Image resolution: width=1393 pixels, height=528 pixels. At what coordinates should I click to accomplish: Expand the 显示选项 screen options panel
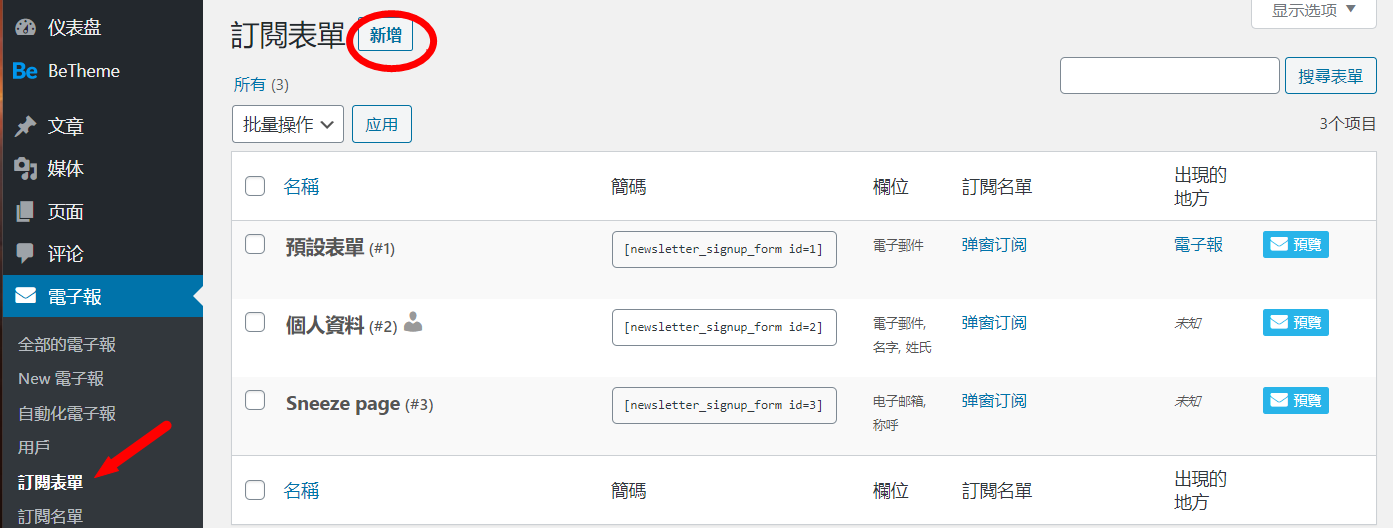point(1313,11)
